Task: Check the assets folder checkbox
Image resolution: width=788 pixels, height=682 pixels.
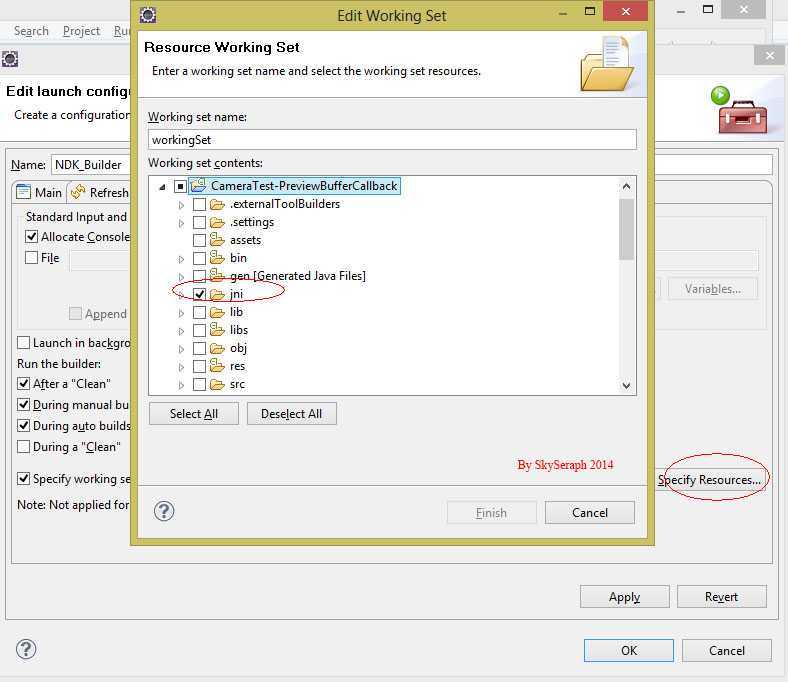Action: [200, 241]
